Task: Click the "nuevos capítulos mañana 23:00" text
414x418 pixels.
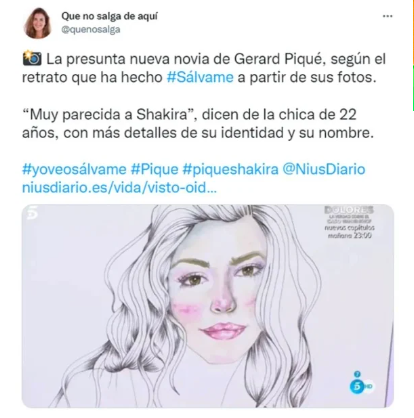Action: point(350,232)
